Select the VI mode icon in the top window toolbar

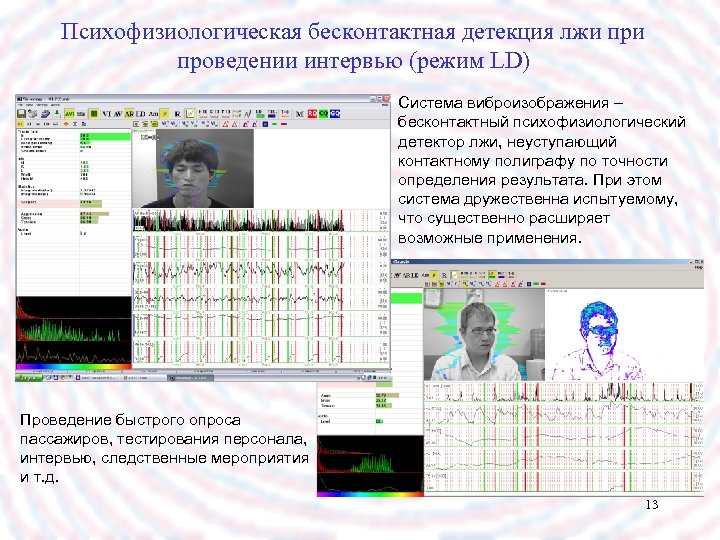click(107, 114)
